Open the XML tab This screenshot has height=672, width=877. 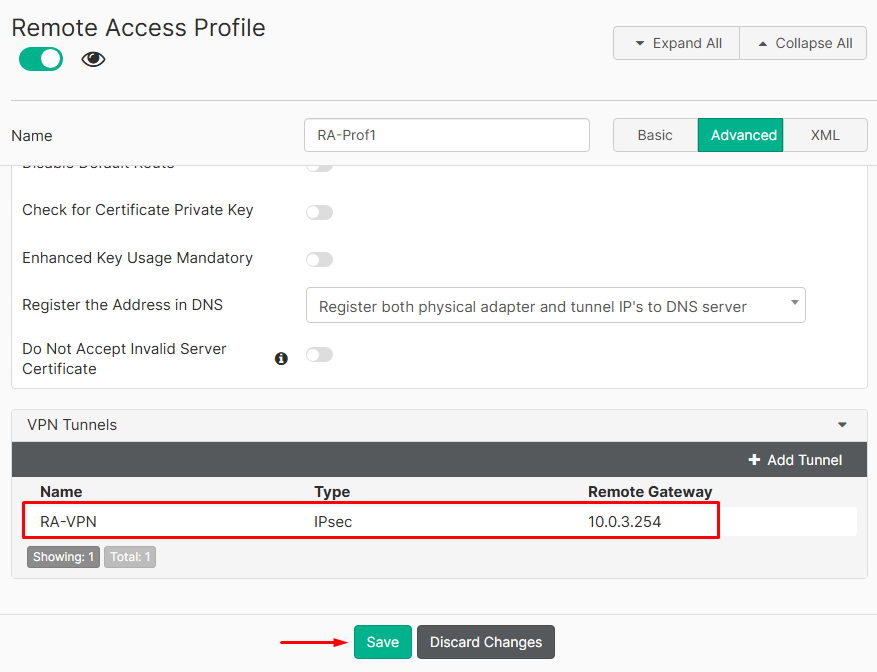(825, 134)
